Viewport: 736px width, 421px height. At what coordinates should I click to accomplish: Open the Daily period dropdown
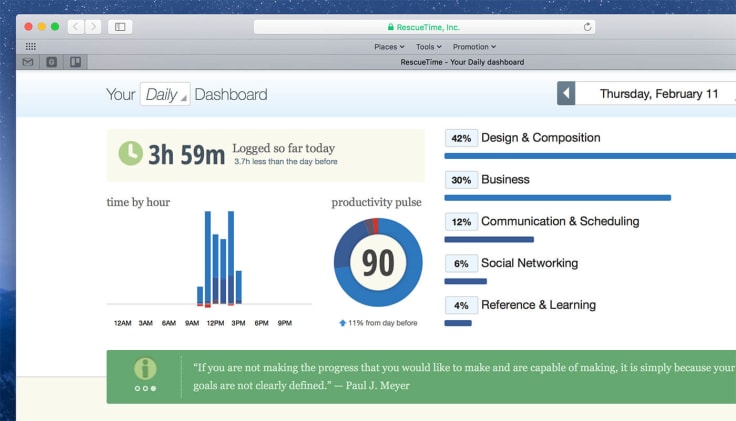[165, 94]
